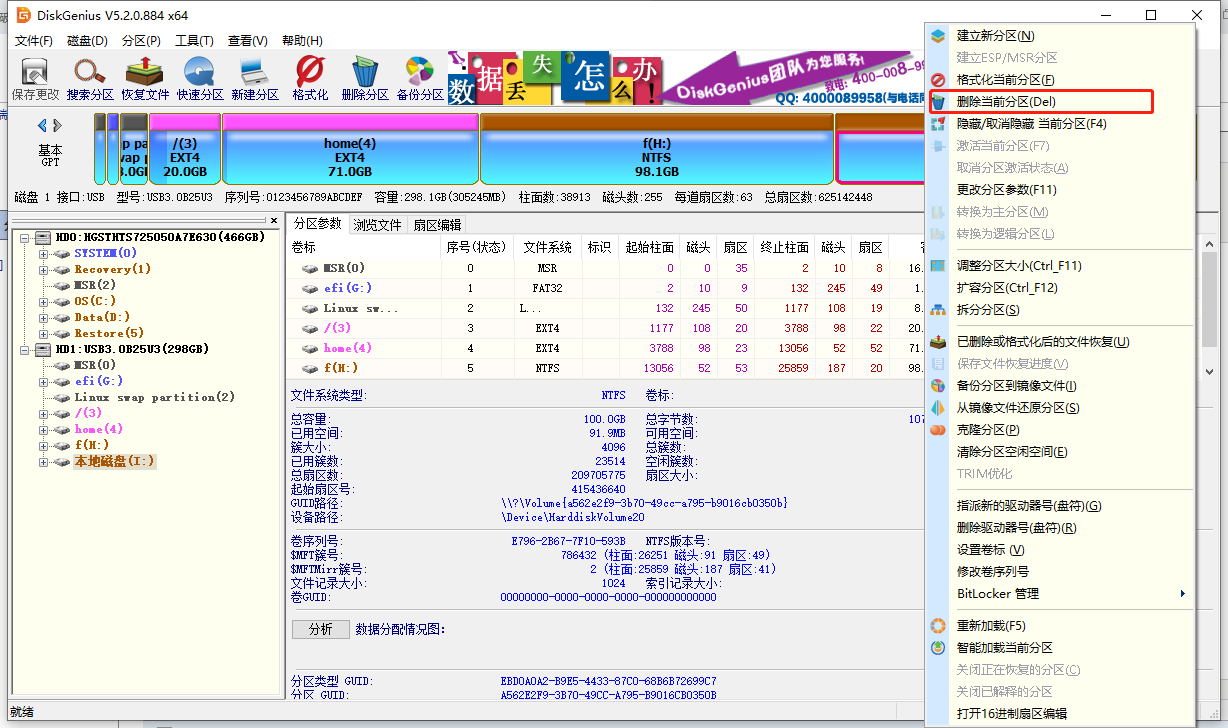1228x728 pixels.
Task: Select f(H:) in the disk tree
Action: (92, 446)
